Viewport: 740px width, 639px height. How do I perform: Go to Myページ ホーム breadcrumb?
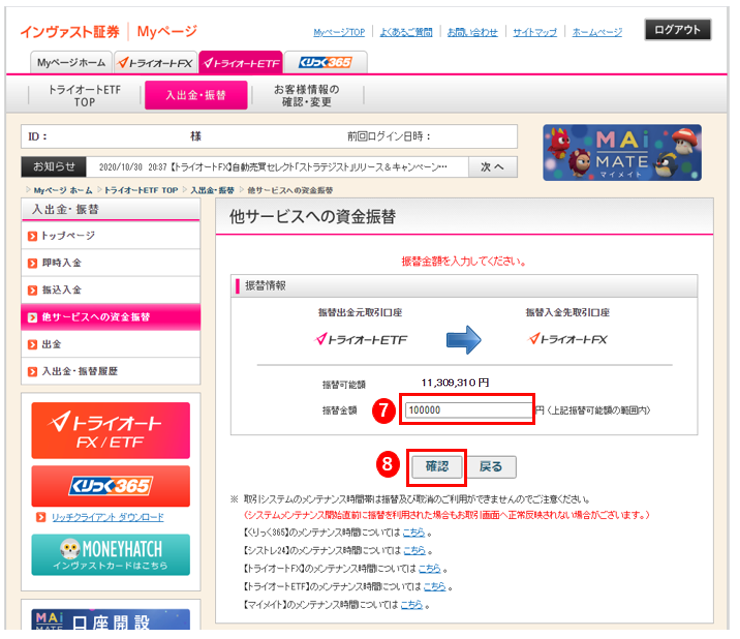point(63,190)
